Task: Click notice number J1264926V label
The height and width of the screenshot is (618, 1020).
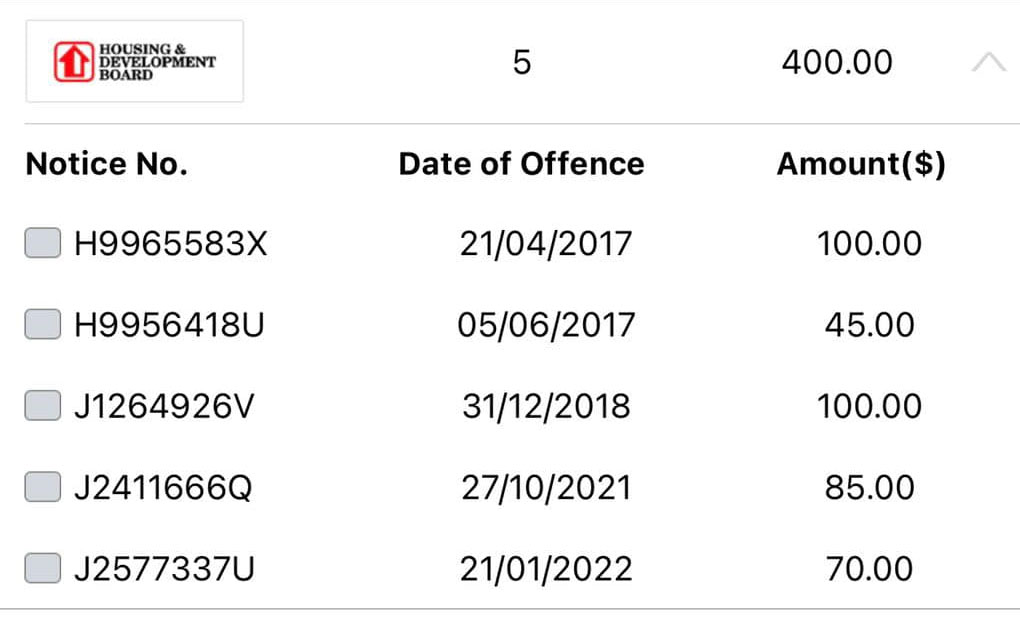Action: (164, 407)
